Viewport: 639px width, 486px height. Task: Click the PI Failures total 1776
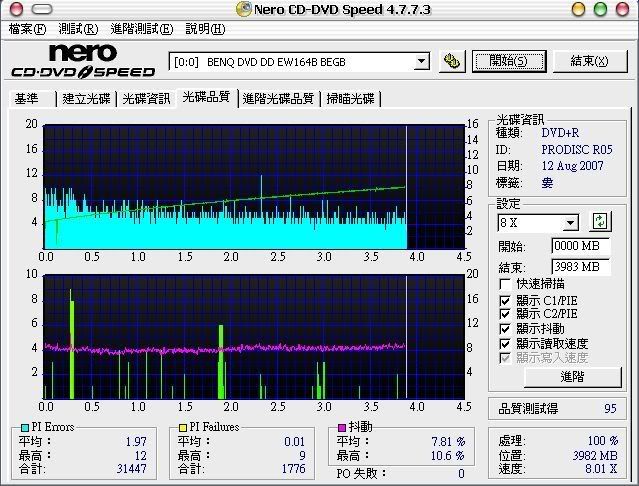[293, 469]
